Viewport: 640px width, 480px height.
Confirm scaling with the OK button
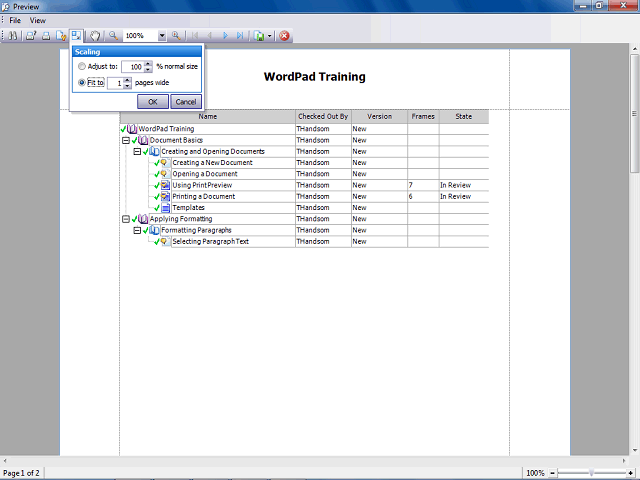[x=153, y=102]
